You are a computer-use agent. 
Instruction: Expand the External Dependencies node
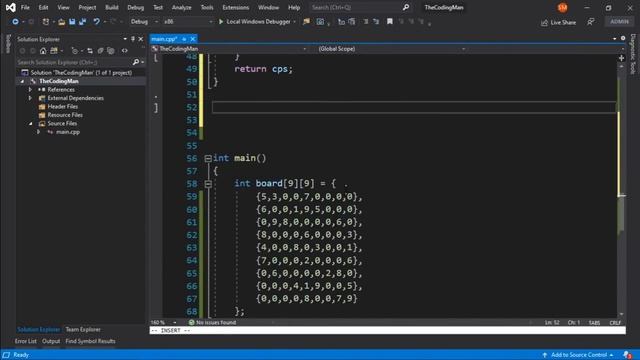coord(30,98)
